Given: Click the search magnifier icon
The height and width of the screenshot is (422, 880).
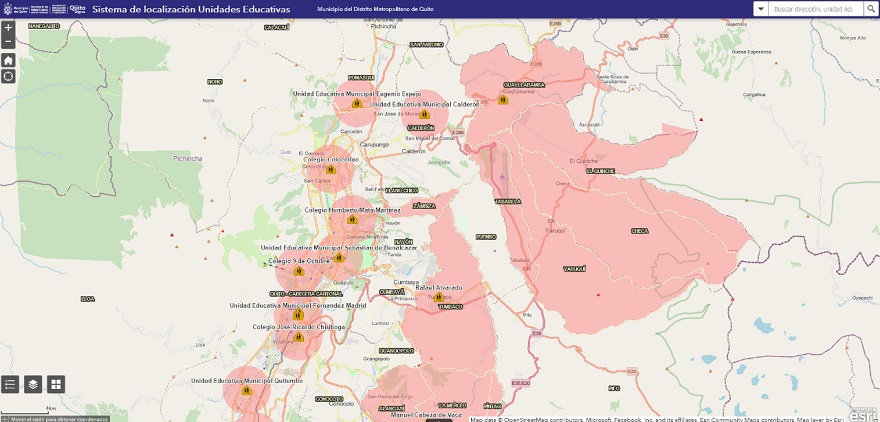Looking at the screenshot, I should click(x=870, y=9).
